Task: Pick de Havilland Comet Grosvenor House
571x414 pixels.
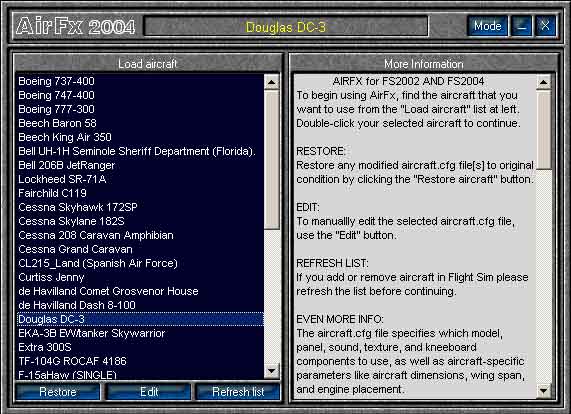Action: coord(140,291)
